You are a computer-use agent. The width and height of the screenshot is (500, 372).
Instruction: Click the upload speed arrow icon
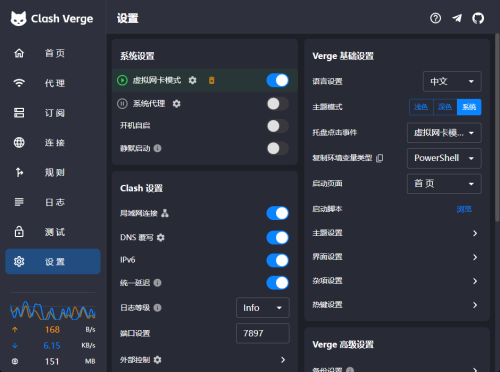pos(15,330)
